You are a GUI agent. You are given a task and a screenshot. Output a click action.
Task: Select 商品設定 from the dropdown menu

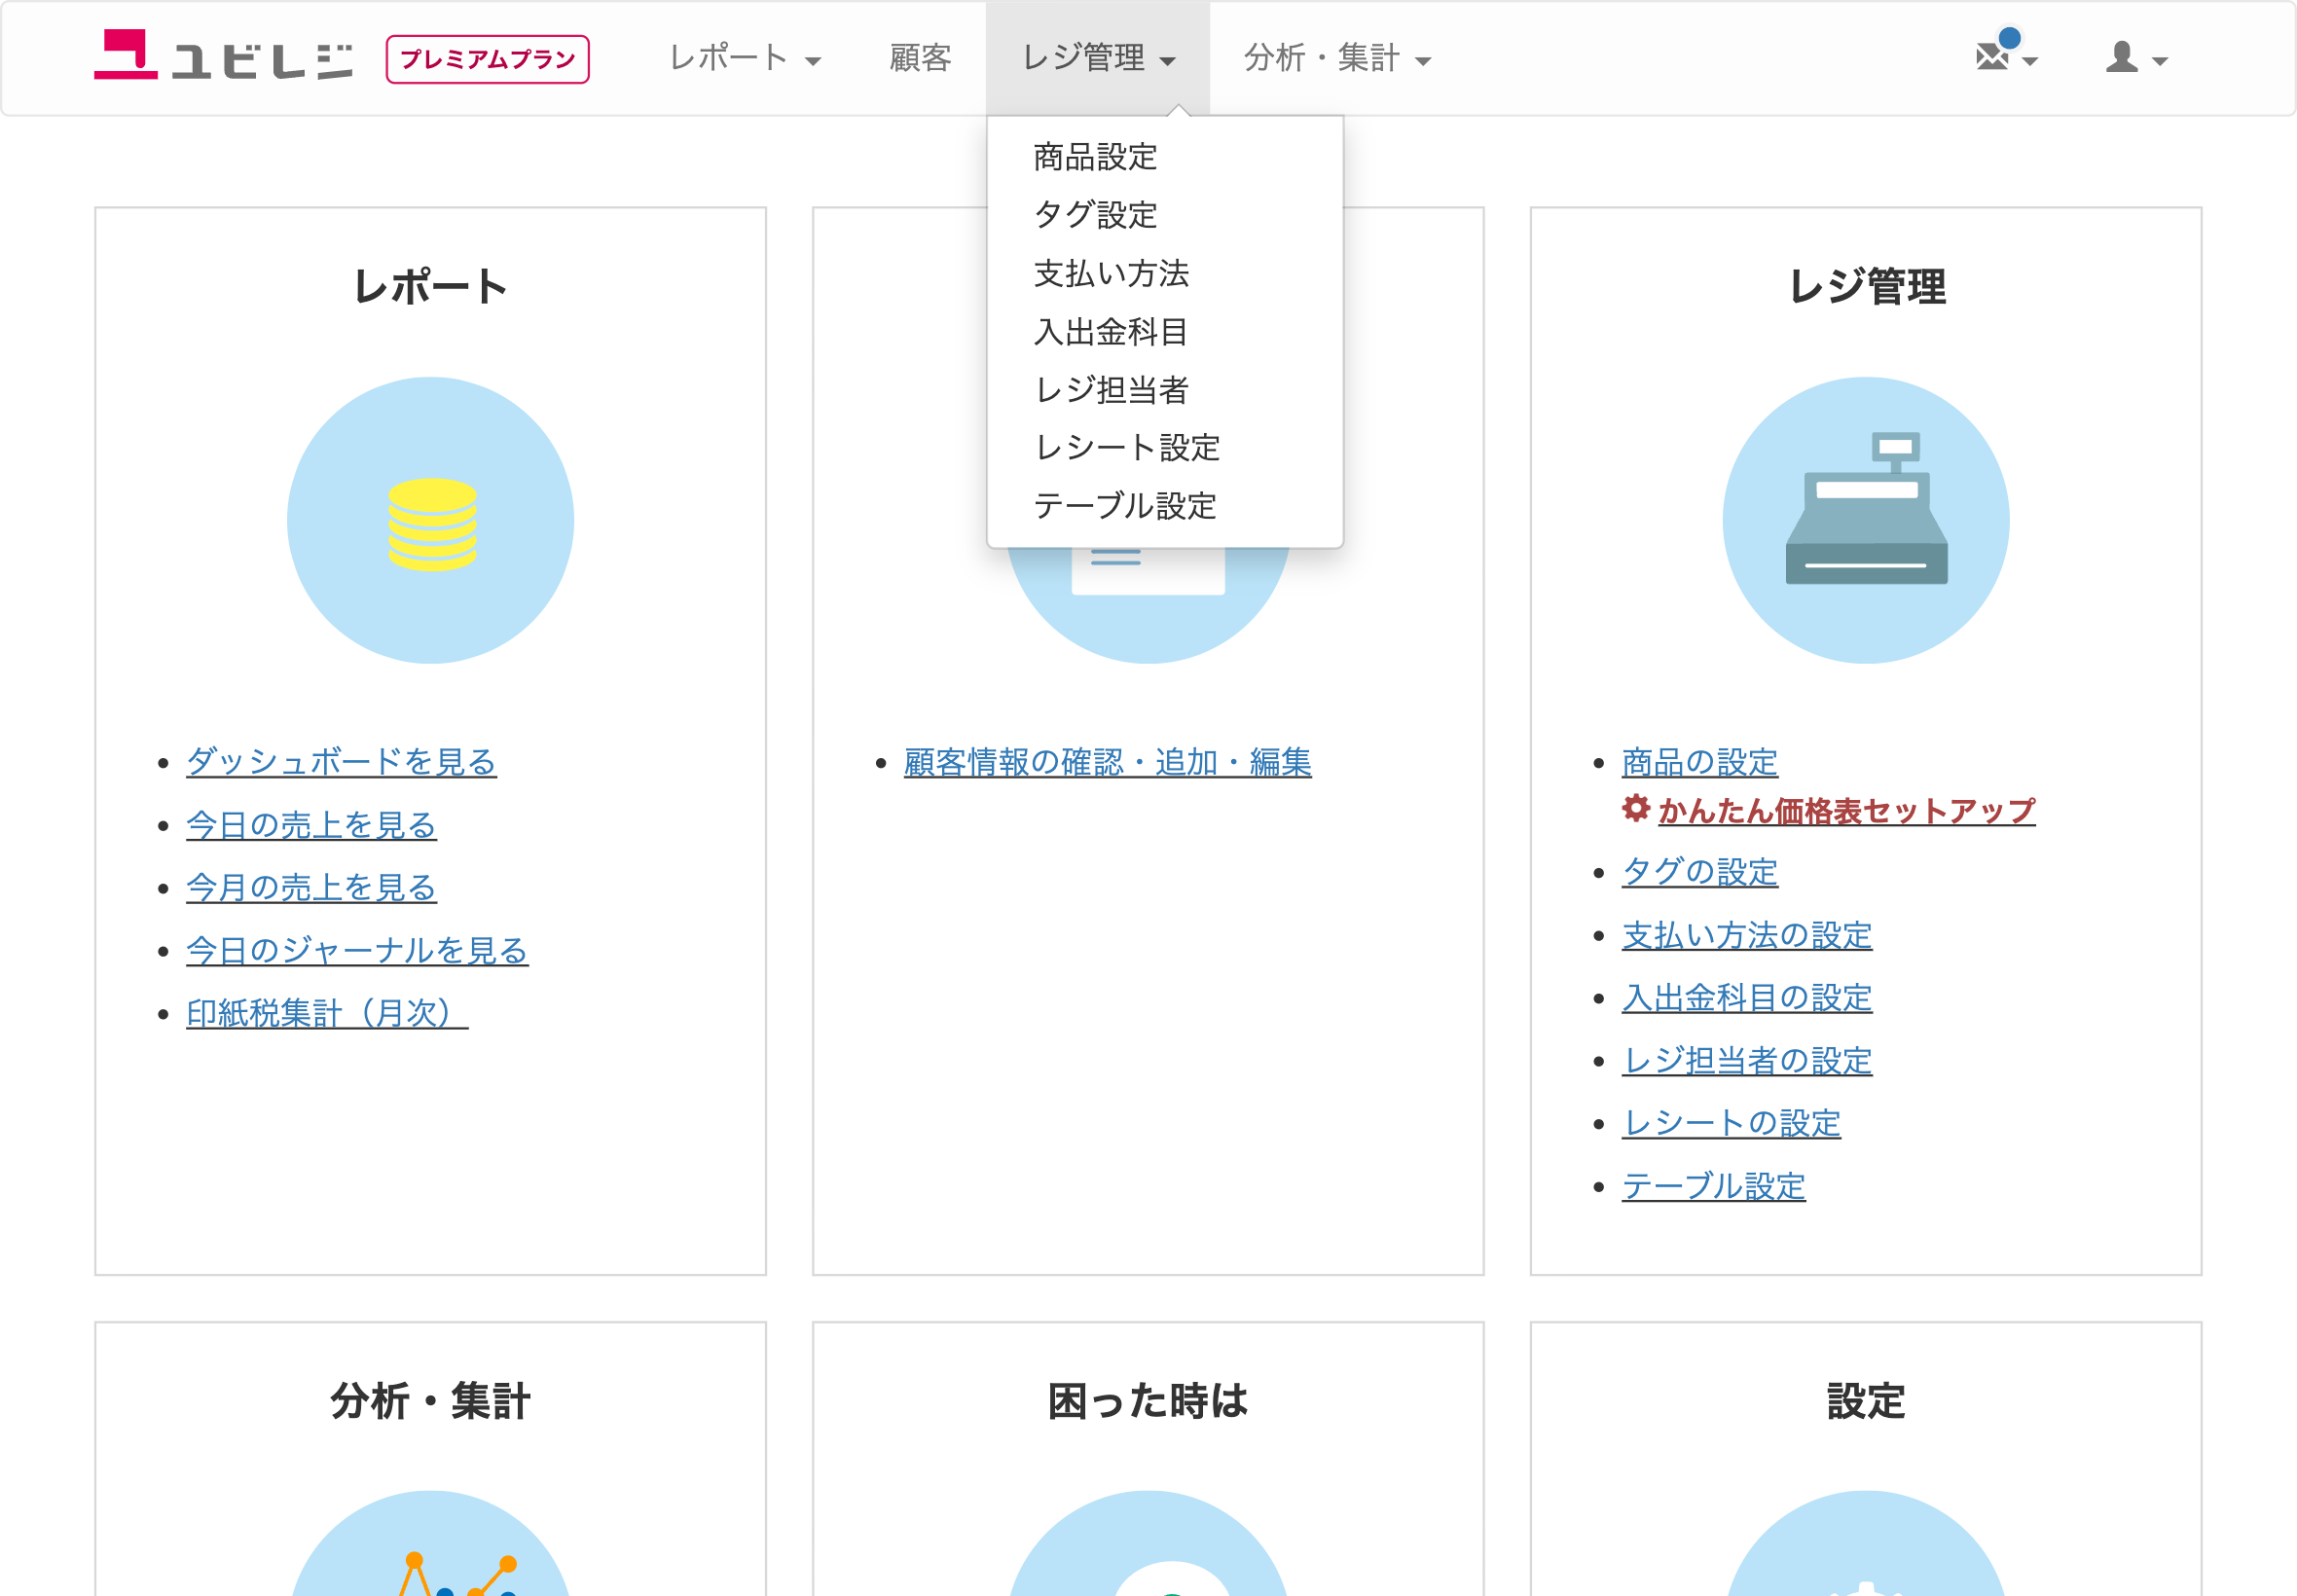tap(1095, 157)
